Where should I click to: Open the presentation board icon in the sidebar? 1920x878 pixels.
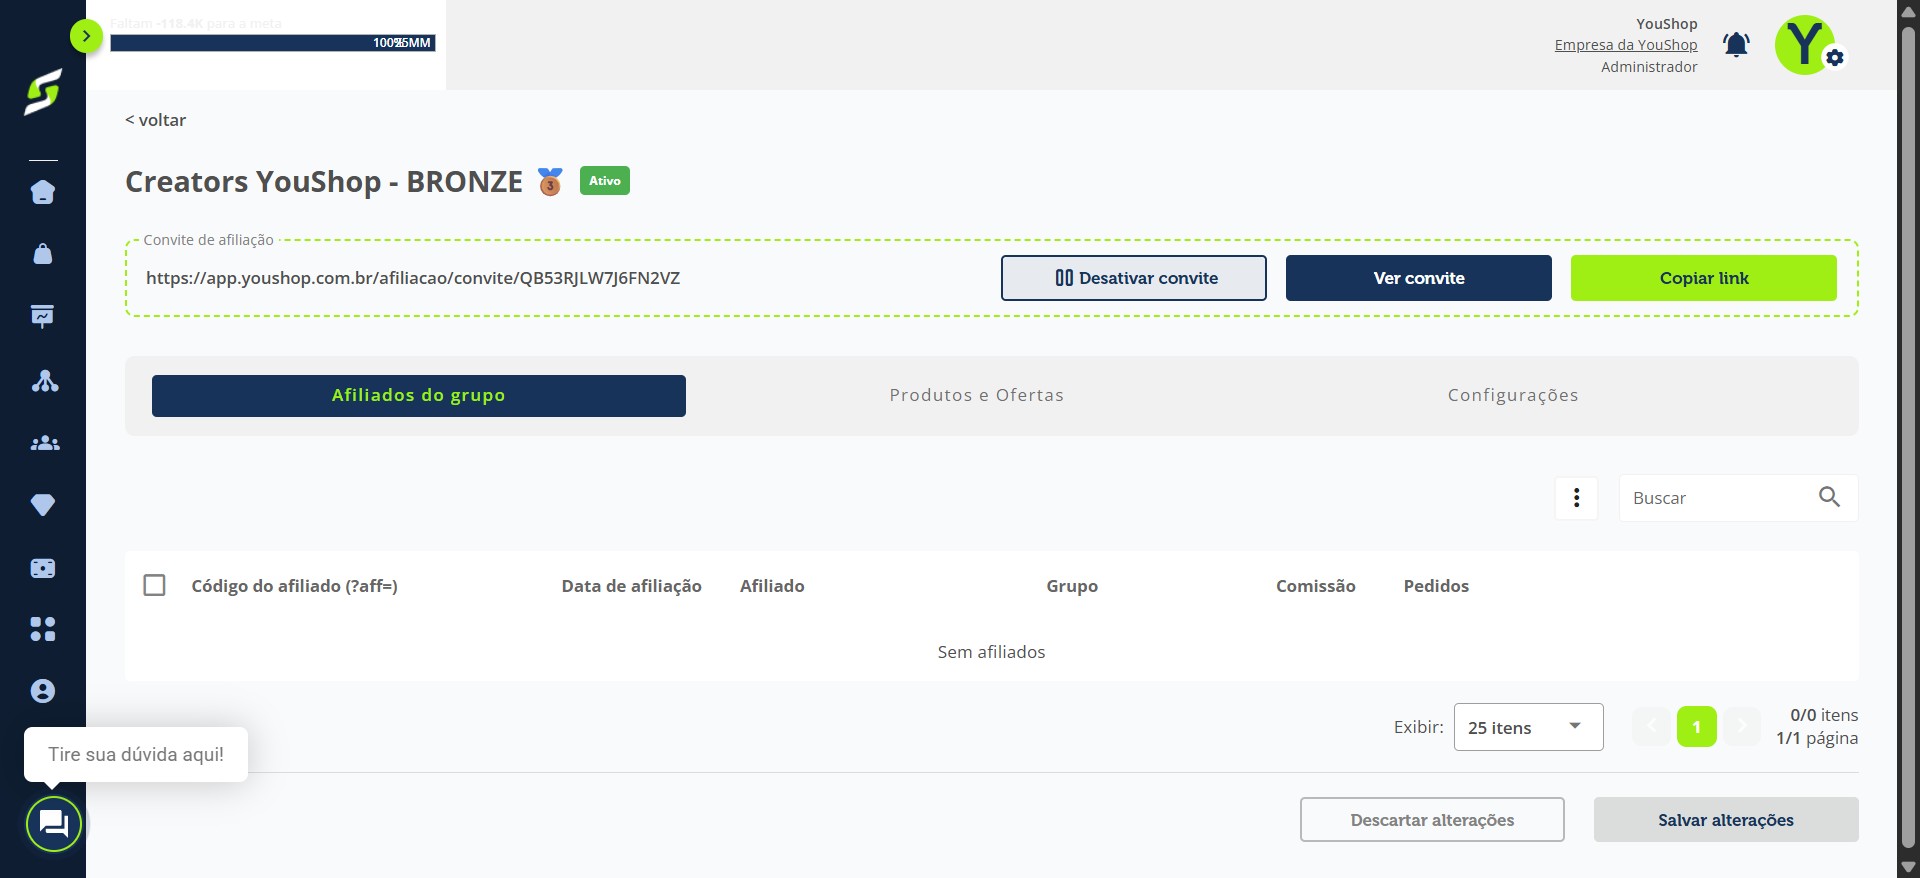(43, 317)
